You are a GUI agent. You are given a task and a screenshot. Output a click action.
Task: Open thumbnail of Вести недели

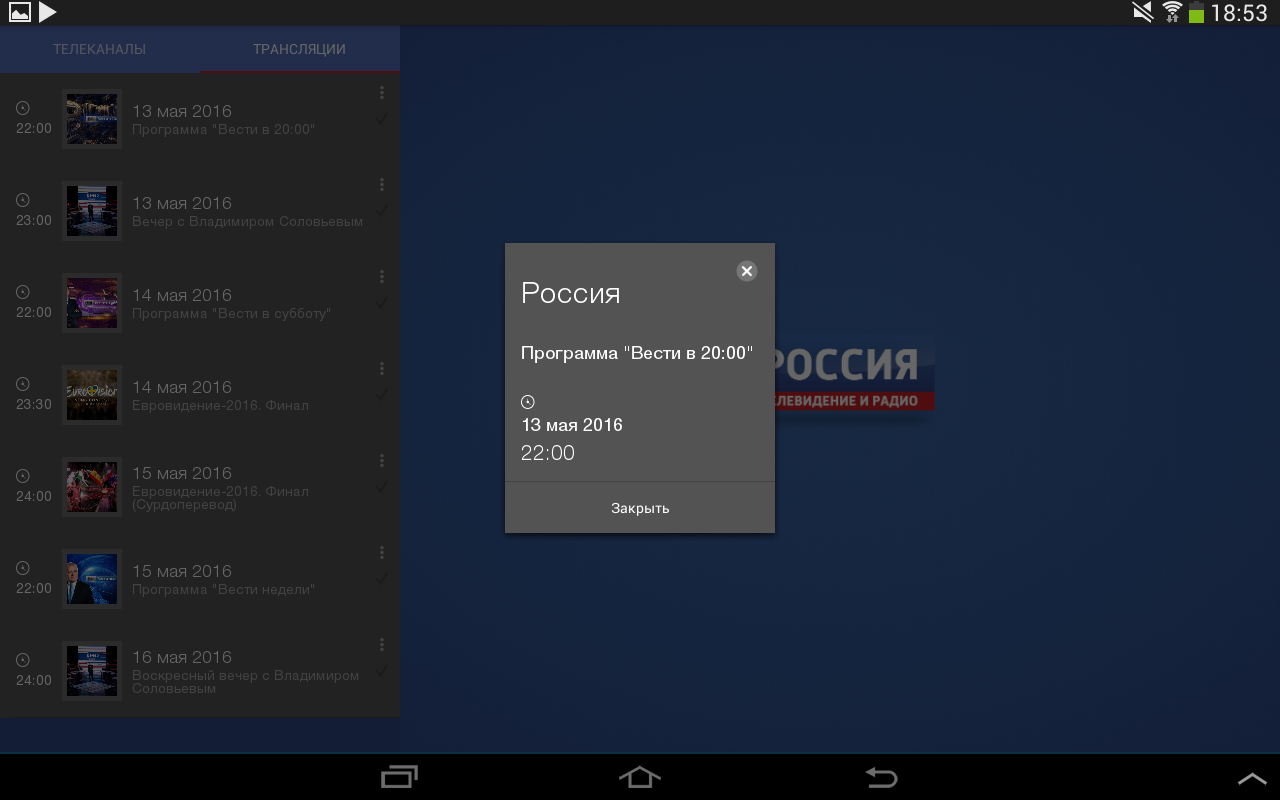[92, 579]
